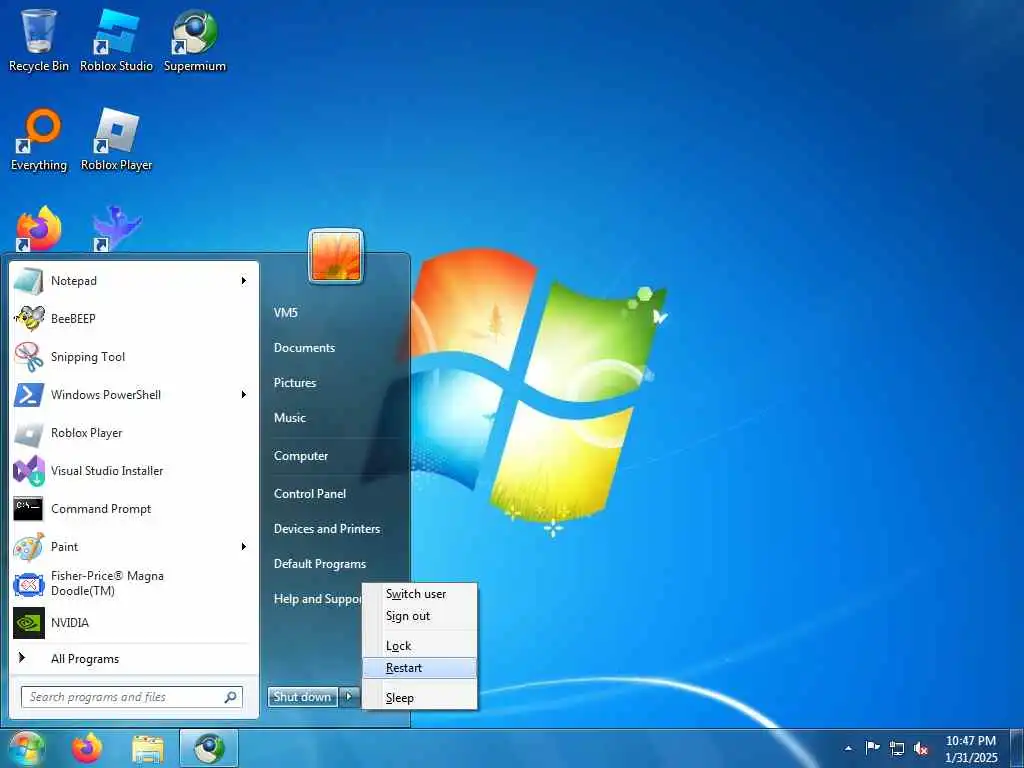Expand the Windows PowerShell jump list arrow
The width and height of the screenshot is (1024, 768).
coord(244,394)
